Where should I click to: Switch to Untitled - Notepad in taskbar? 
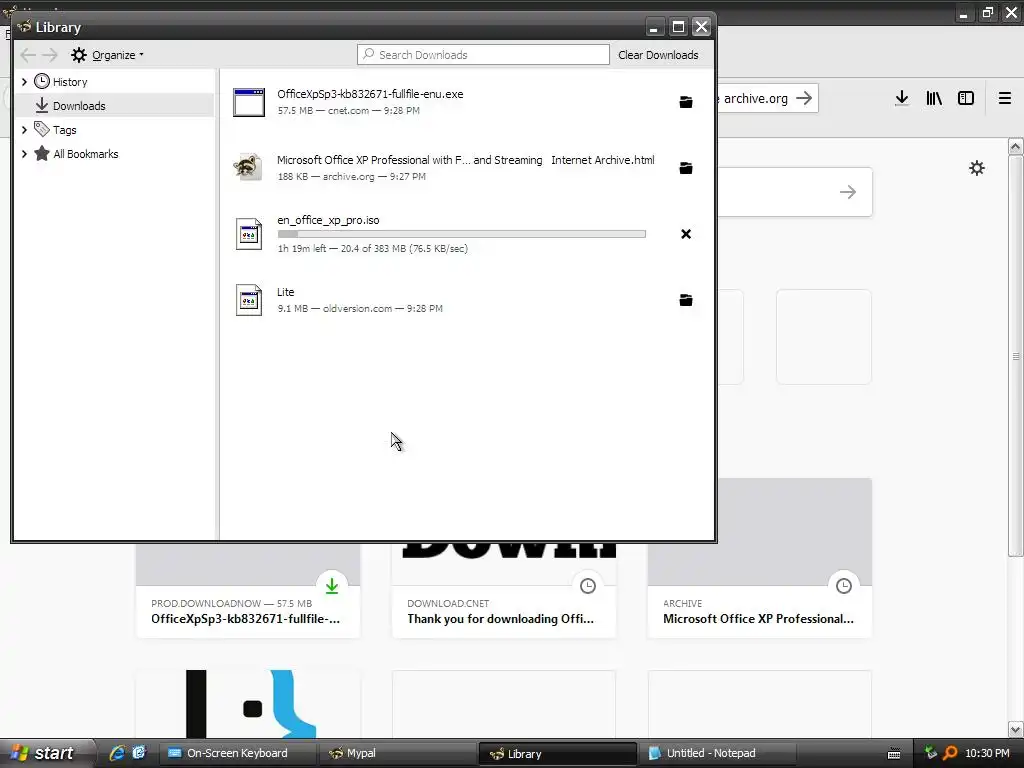coord(716,753)
